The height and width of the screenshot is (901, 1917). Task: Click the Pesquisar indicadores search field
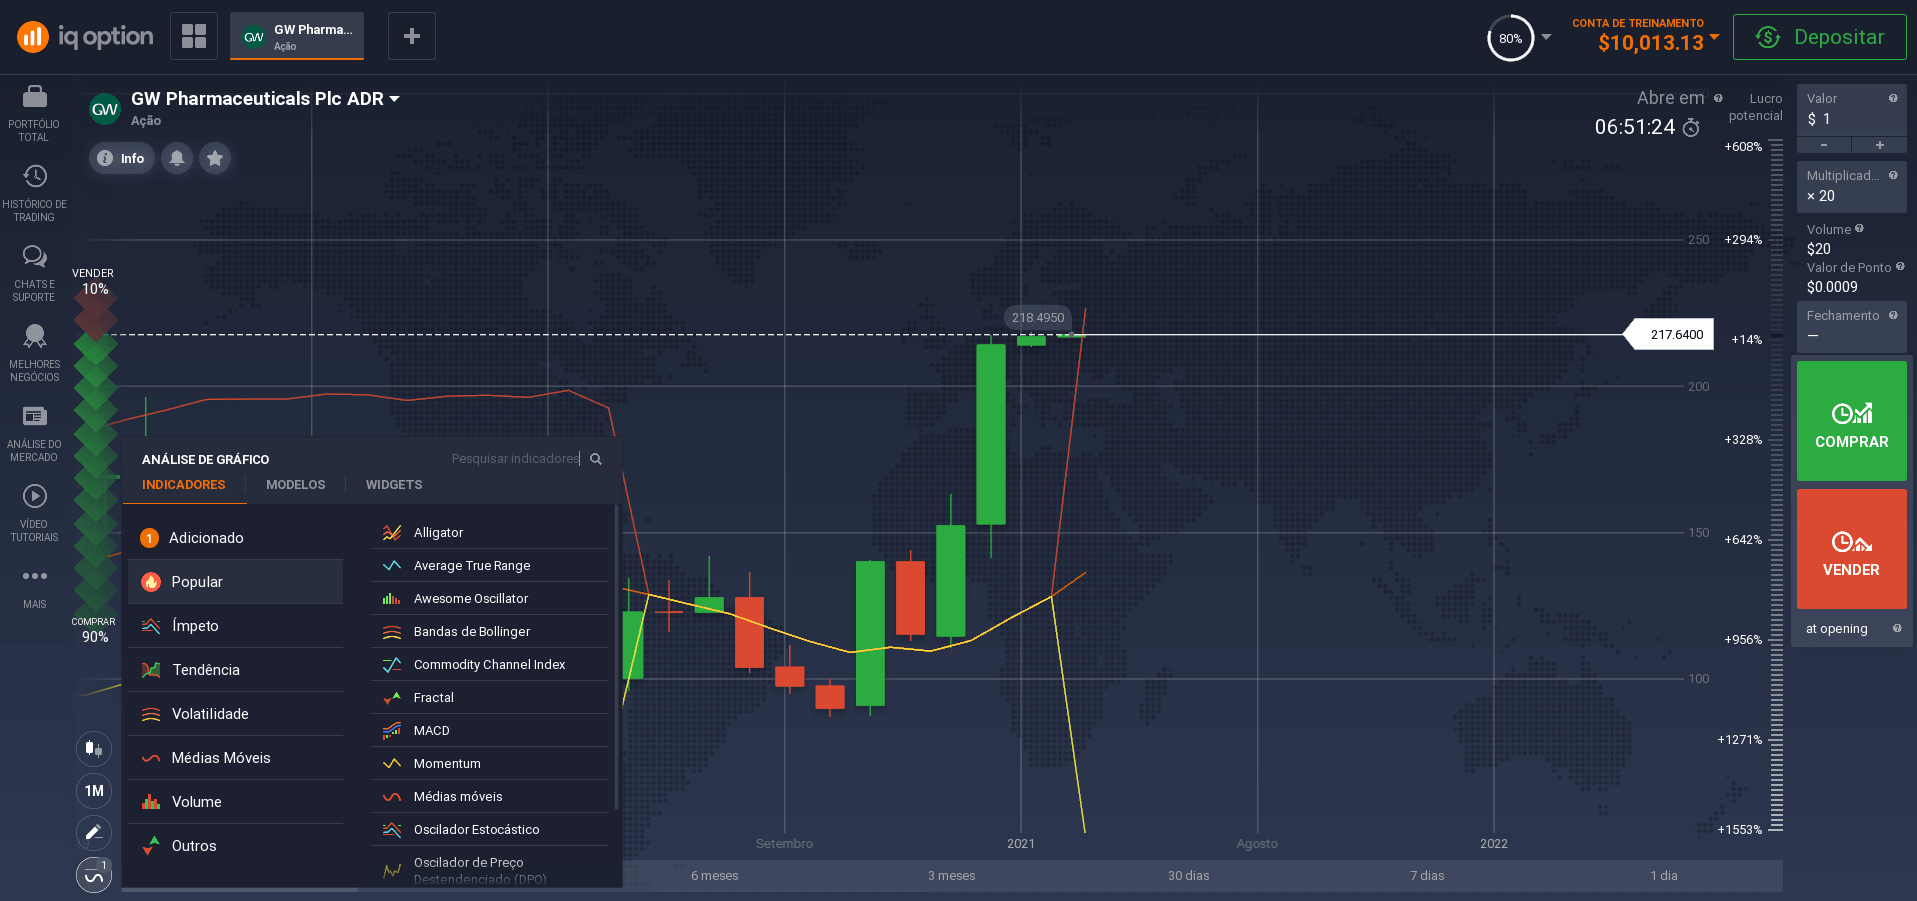click(x=515, y=459)
